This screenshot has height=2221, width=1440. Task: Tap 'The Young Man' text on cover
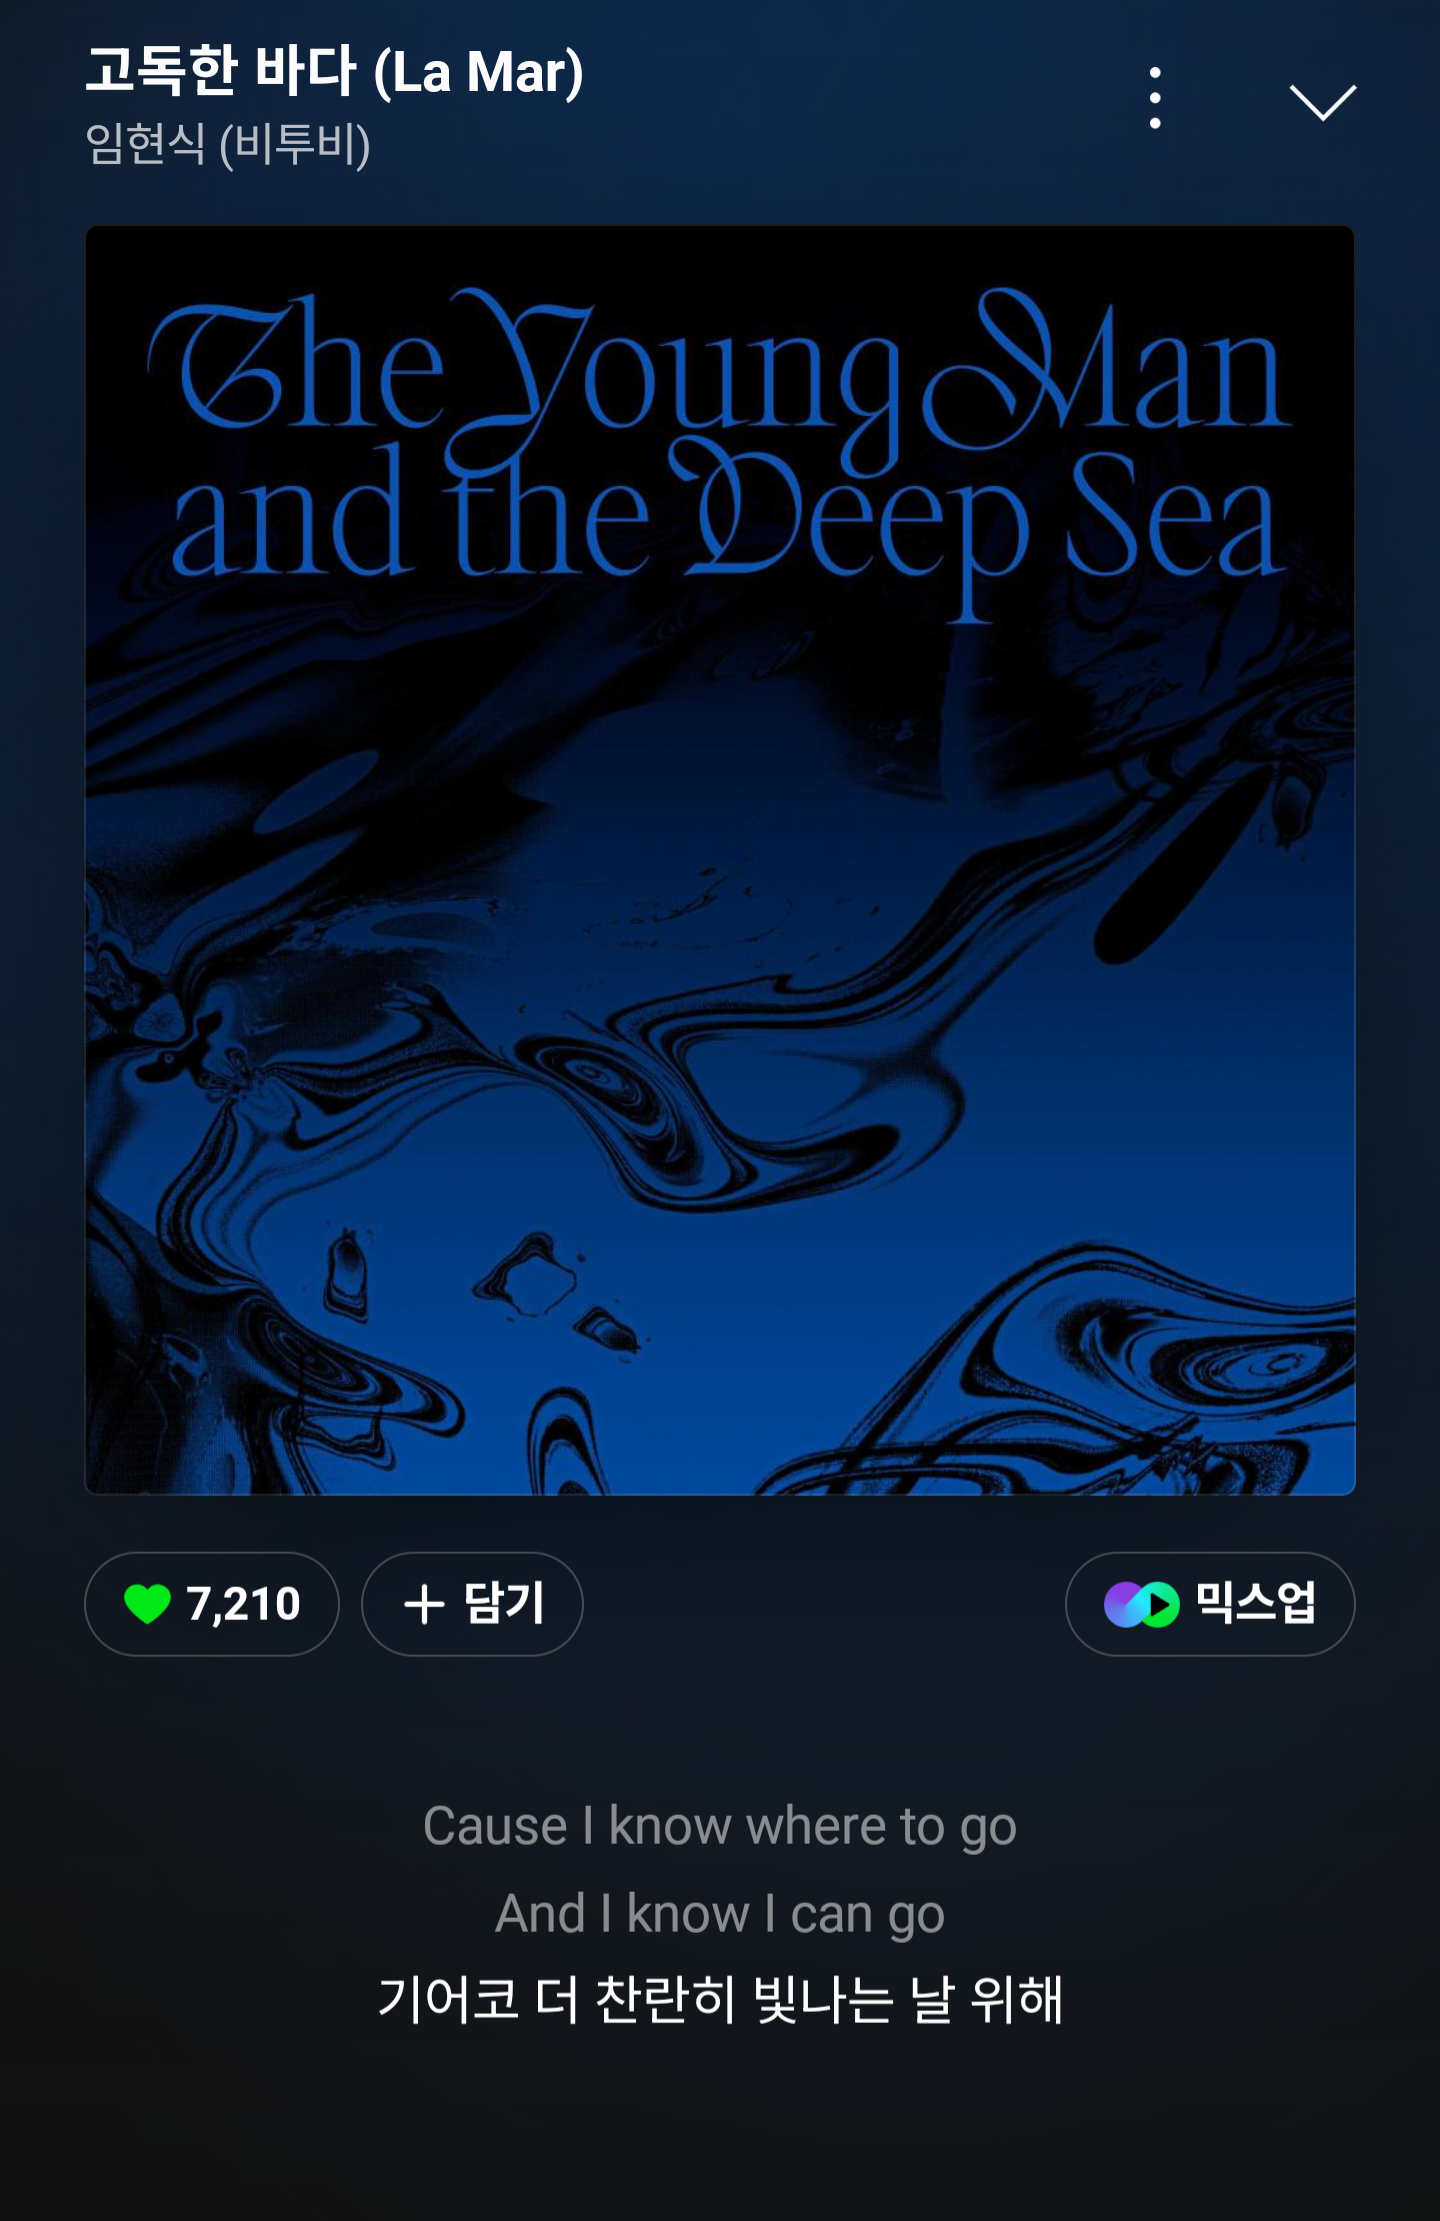(720, 370)
